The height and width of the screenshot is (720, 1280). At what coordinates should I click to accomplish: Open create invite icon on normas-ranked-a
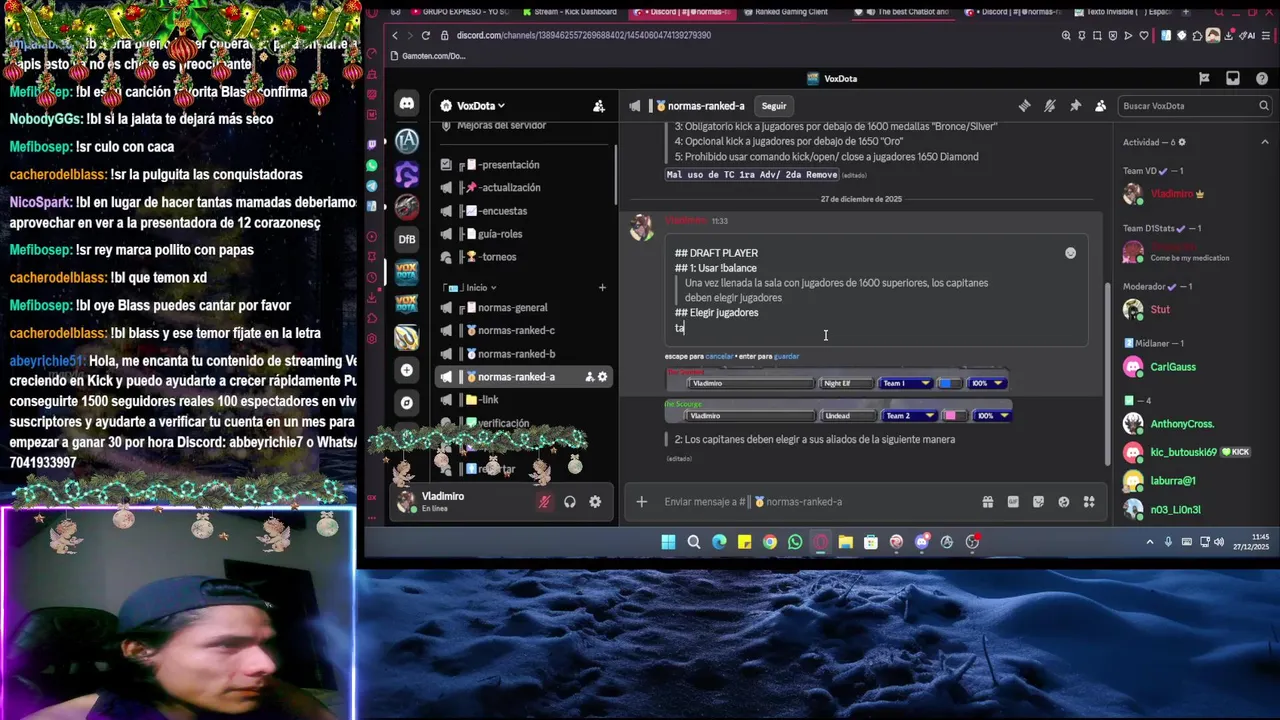click(x=589, y=377)
